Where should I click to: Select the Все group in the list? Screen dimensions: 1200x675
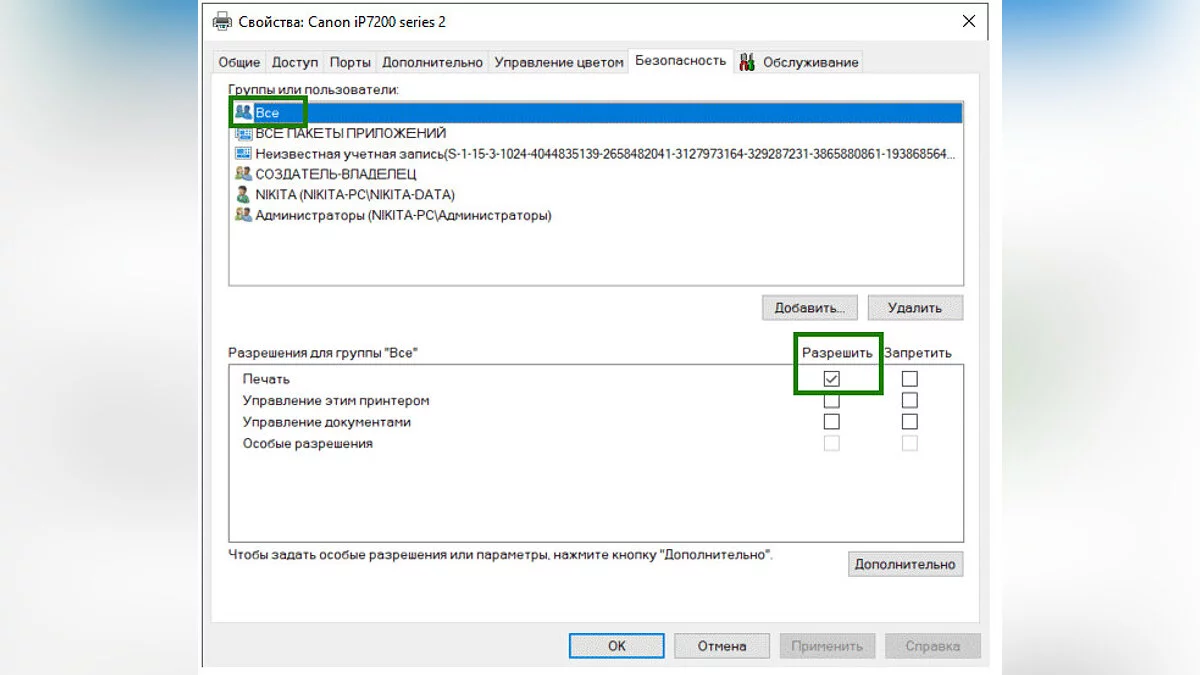click(596, 113)
